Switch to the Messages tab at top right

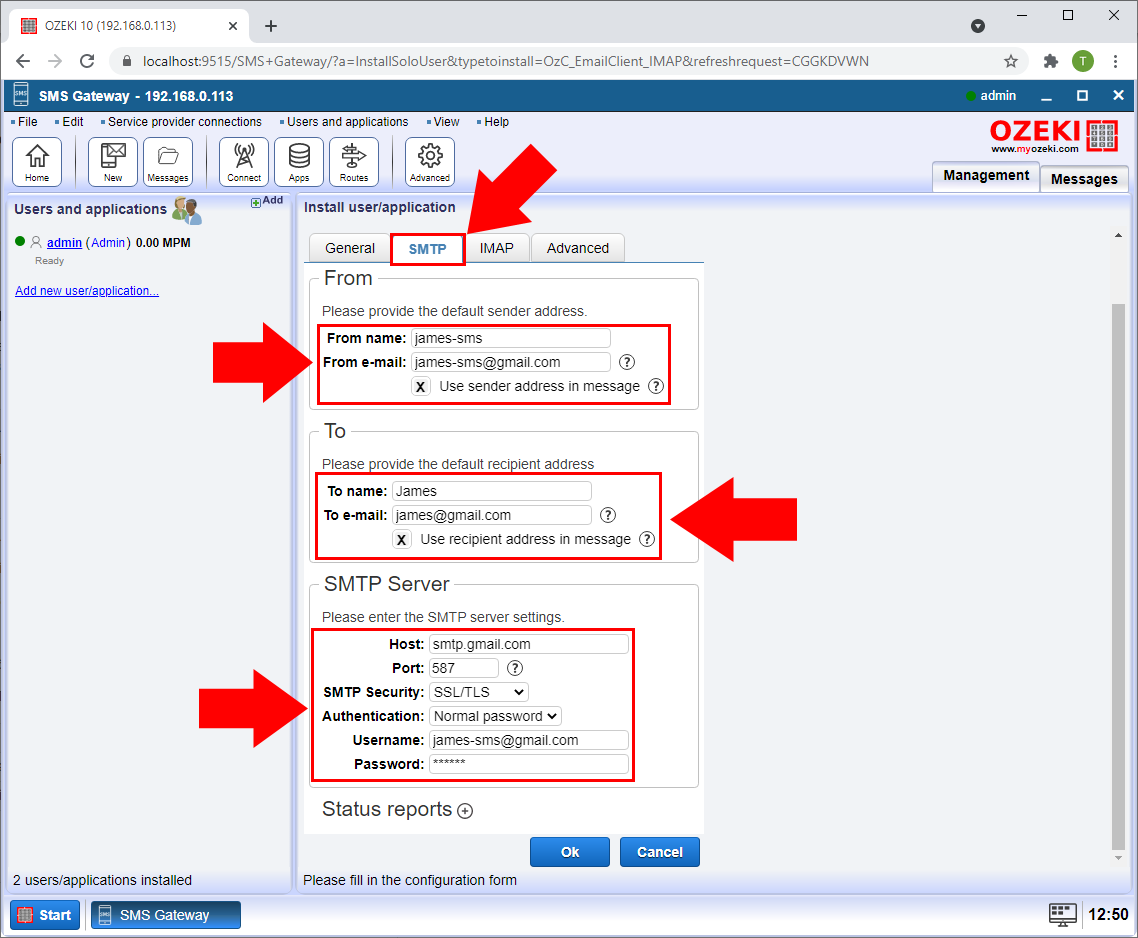1084,179
